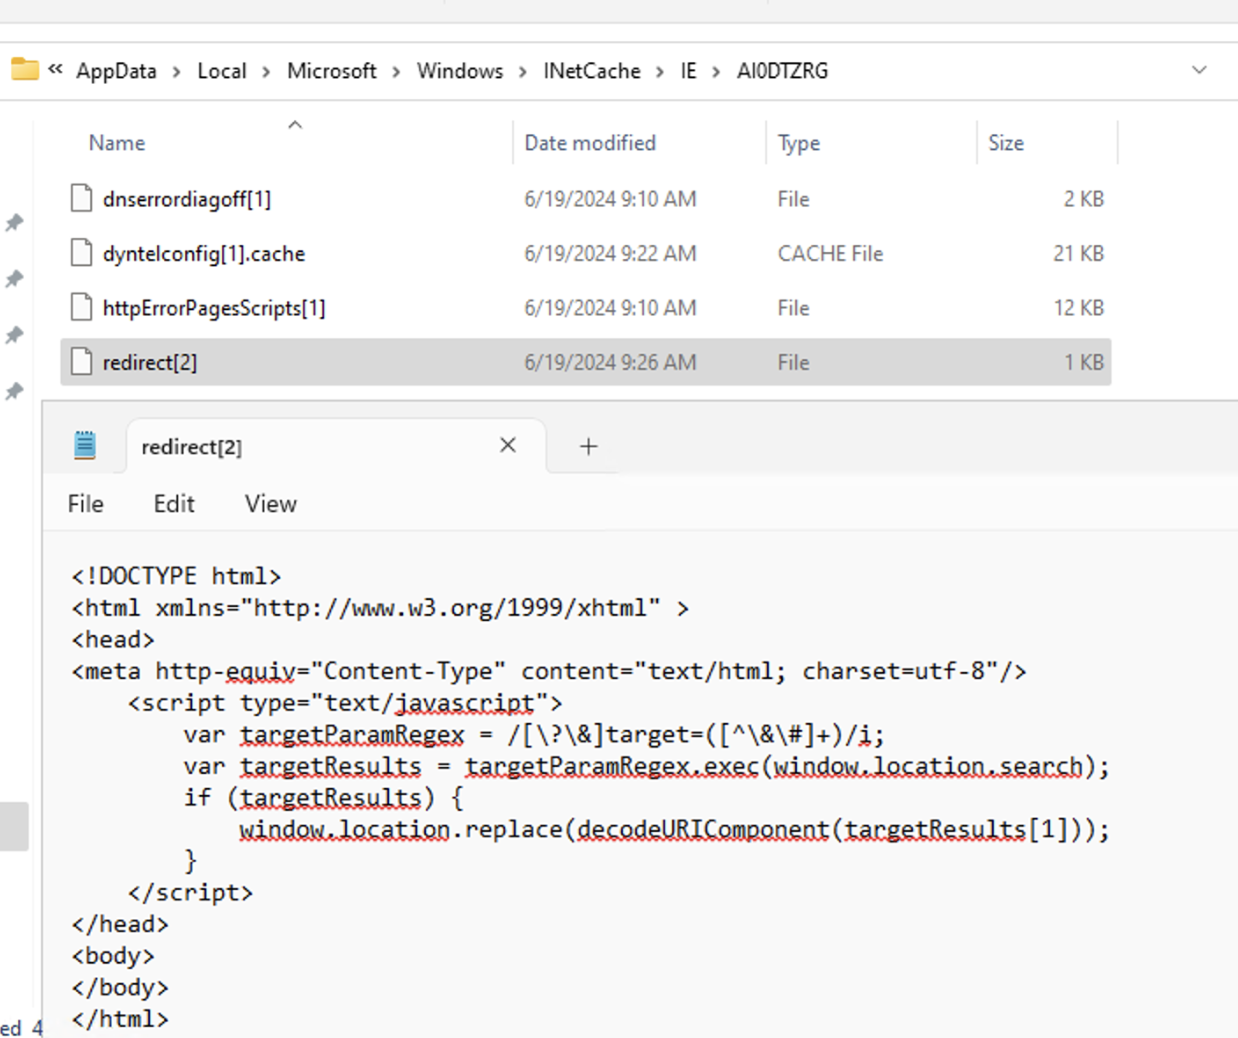Click the dnserrordiagoff[1] file icon
The height and width of the screenshot is (1038, 1238).
[81, 199]
